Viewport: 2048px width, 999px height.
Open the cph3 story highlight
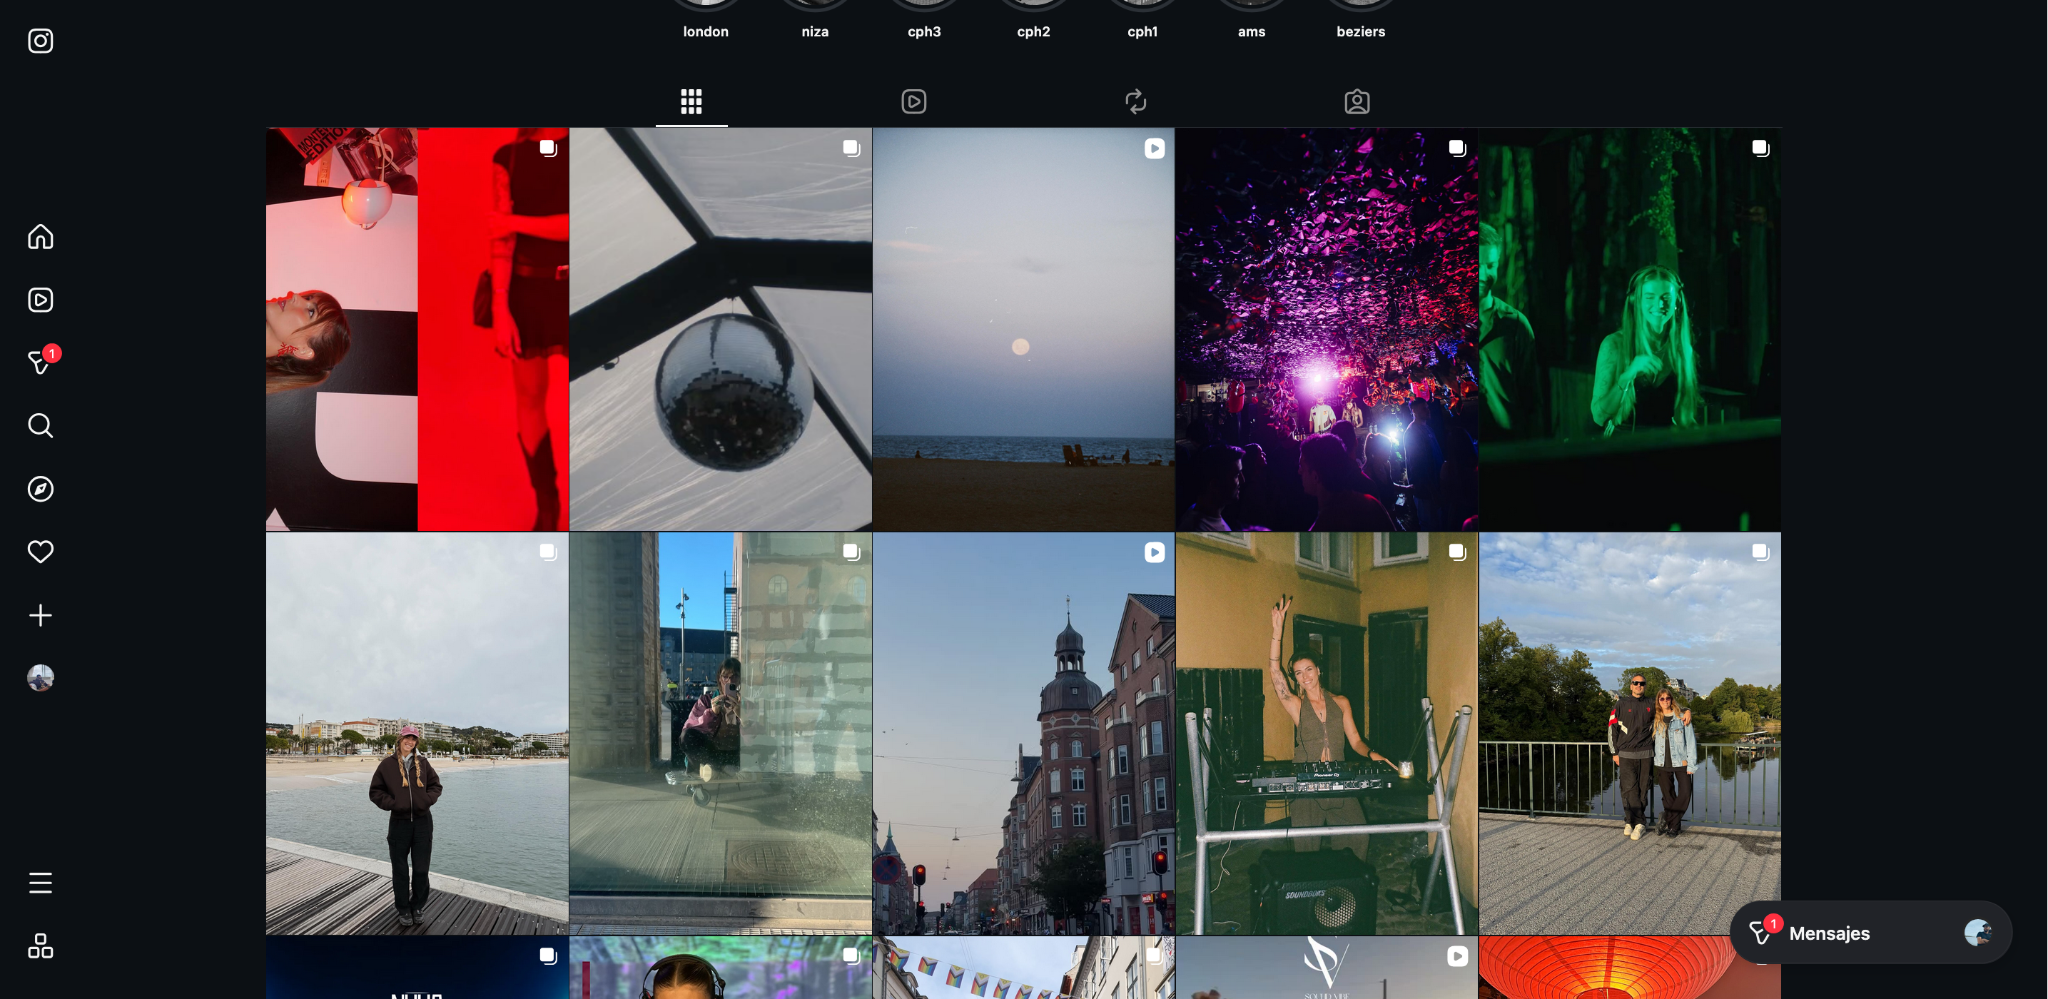click(924, 20)
